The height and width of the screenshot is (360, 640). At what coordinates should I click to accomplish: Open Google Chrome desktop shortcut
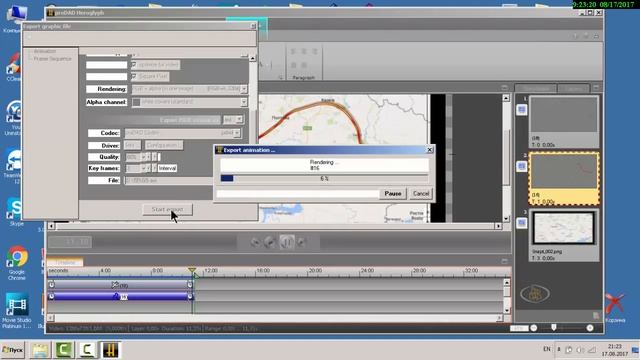17,262
